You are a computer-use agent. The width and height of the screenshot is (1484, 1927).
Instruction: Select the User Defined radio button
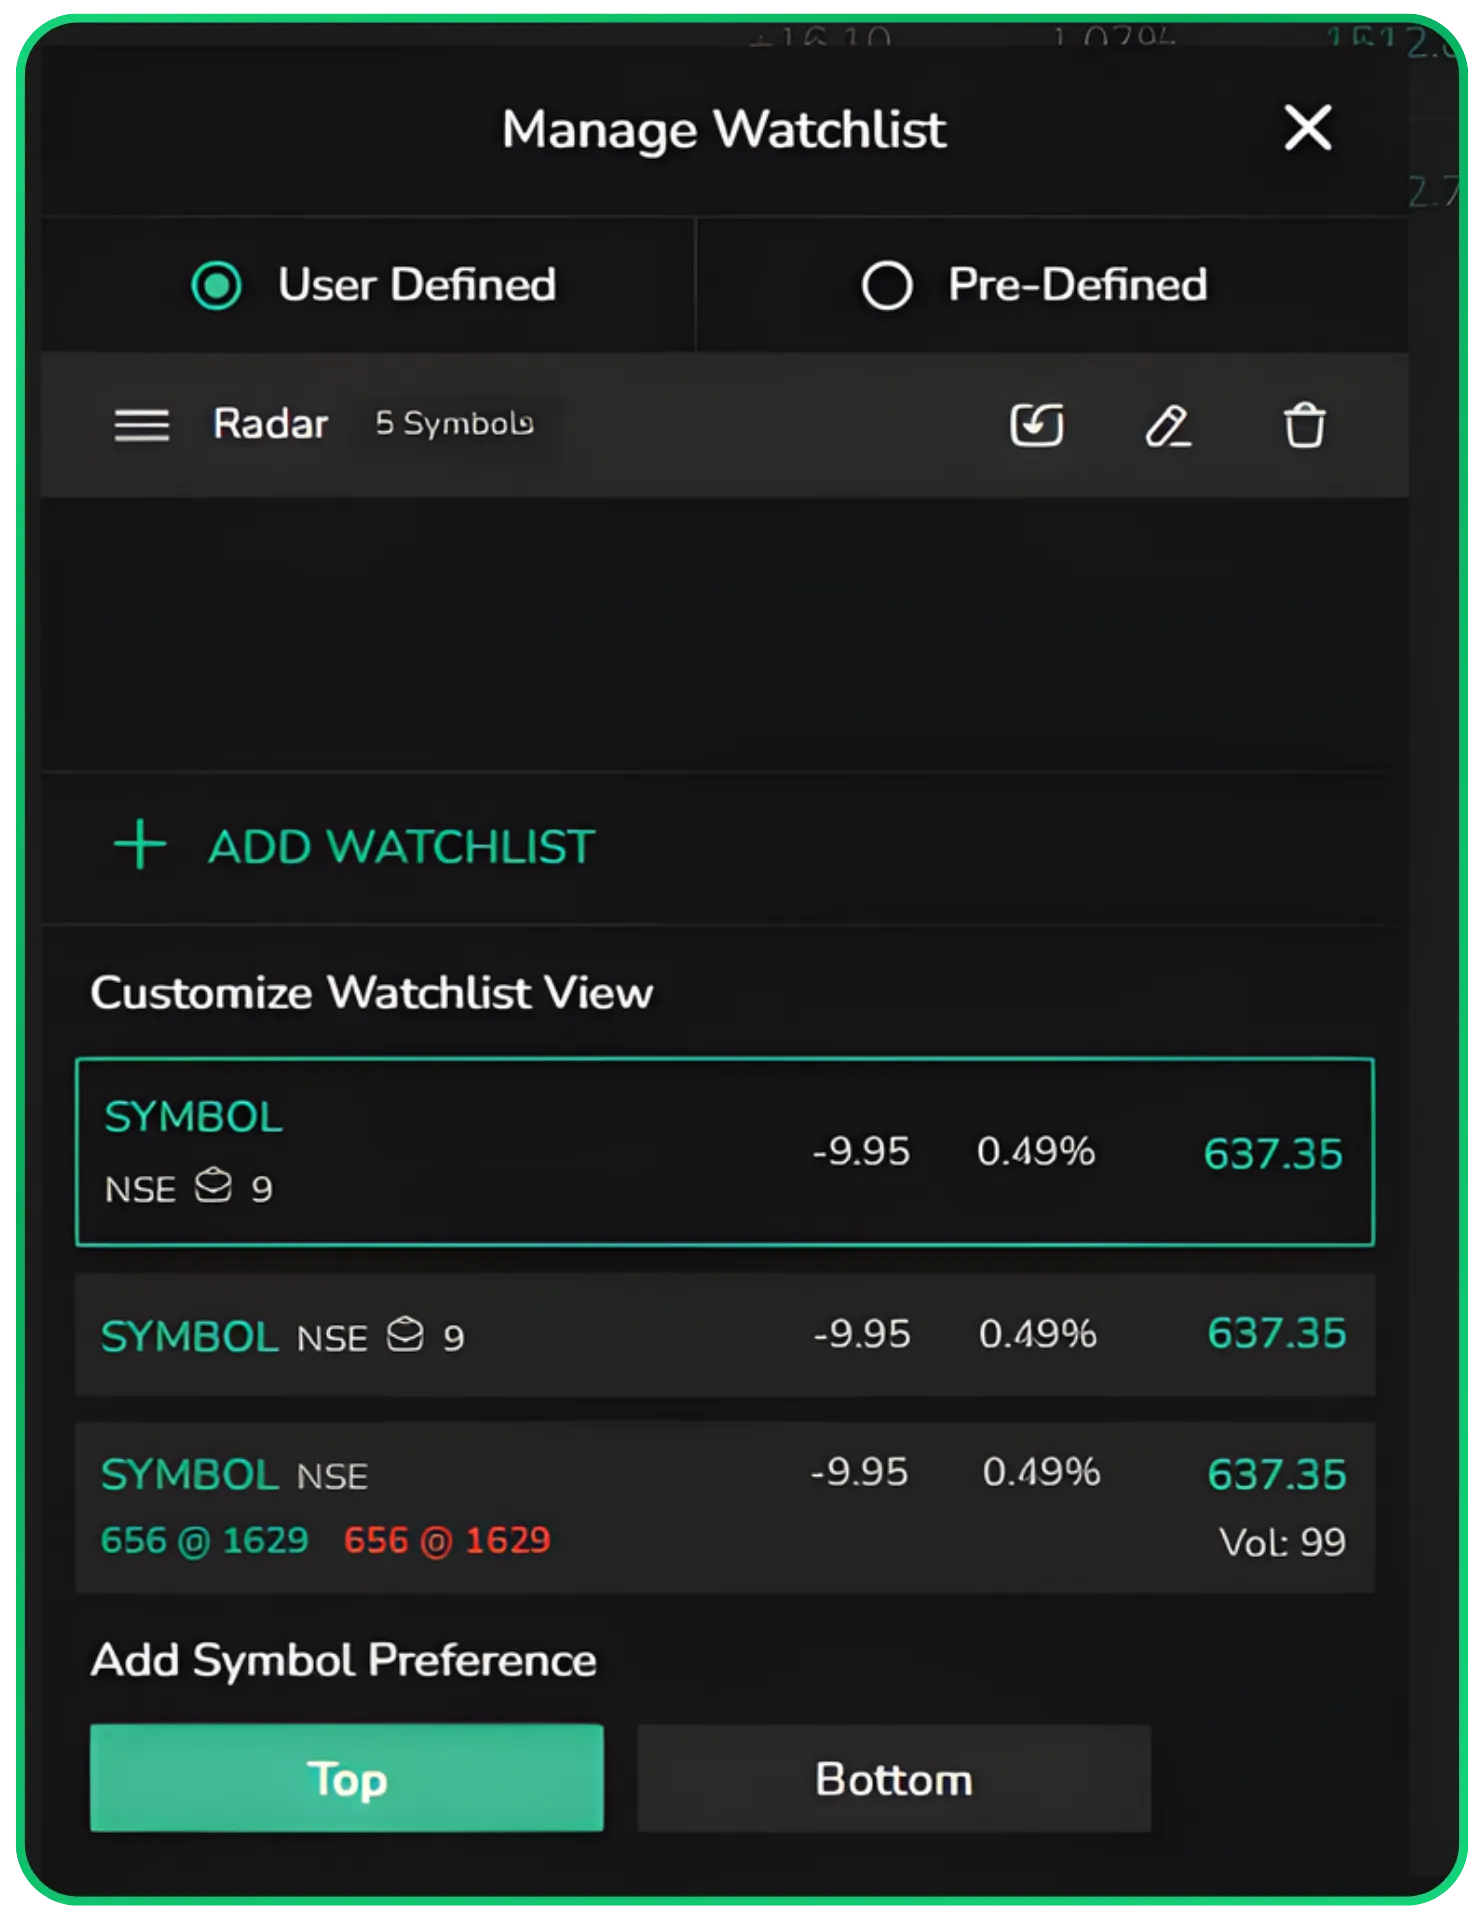(216, 286)
